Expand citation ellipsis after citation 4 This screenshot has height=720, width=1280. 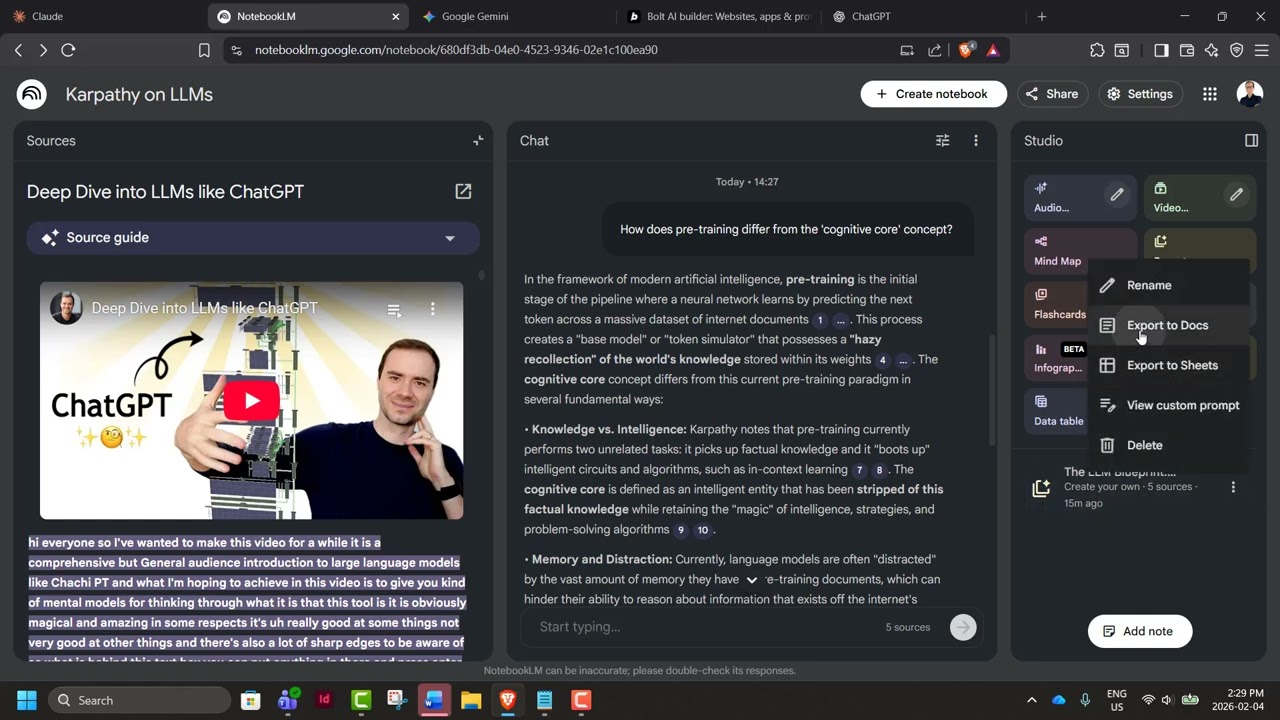click(x=903, y=360)
